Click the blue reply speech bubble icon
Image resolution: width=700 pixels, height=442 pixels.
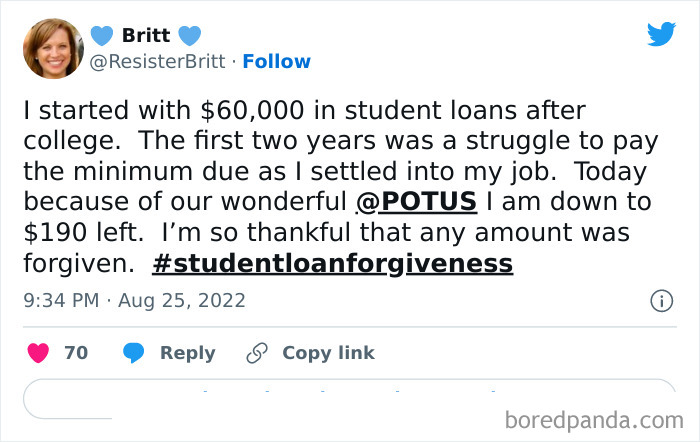tap(134, 353)
